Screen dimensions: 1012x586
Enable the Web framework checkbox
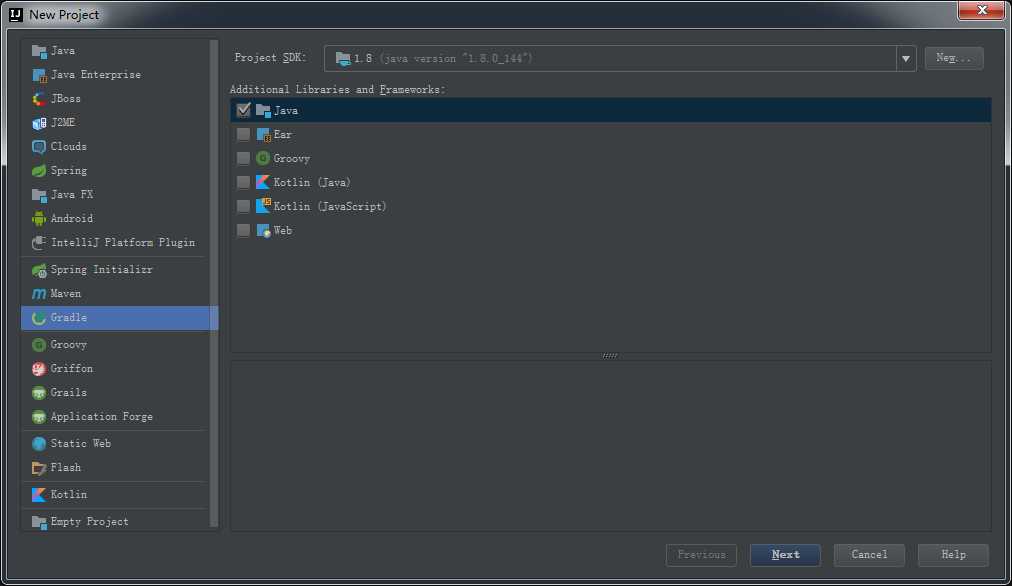click(243, 230)
